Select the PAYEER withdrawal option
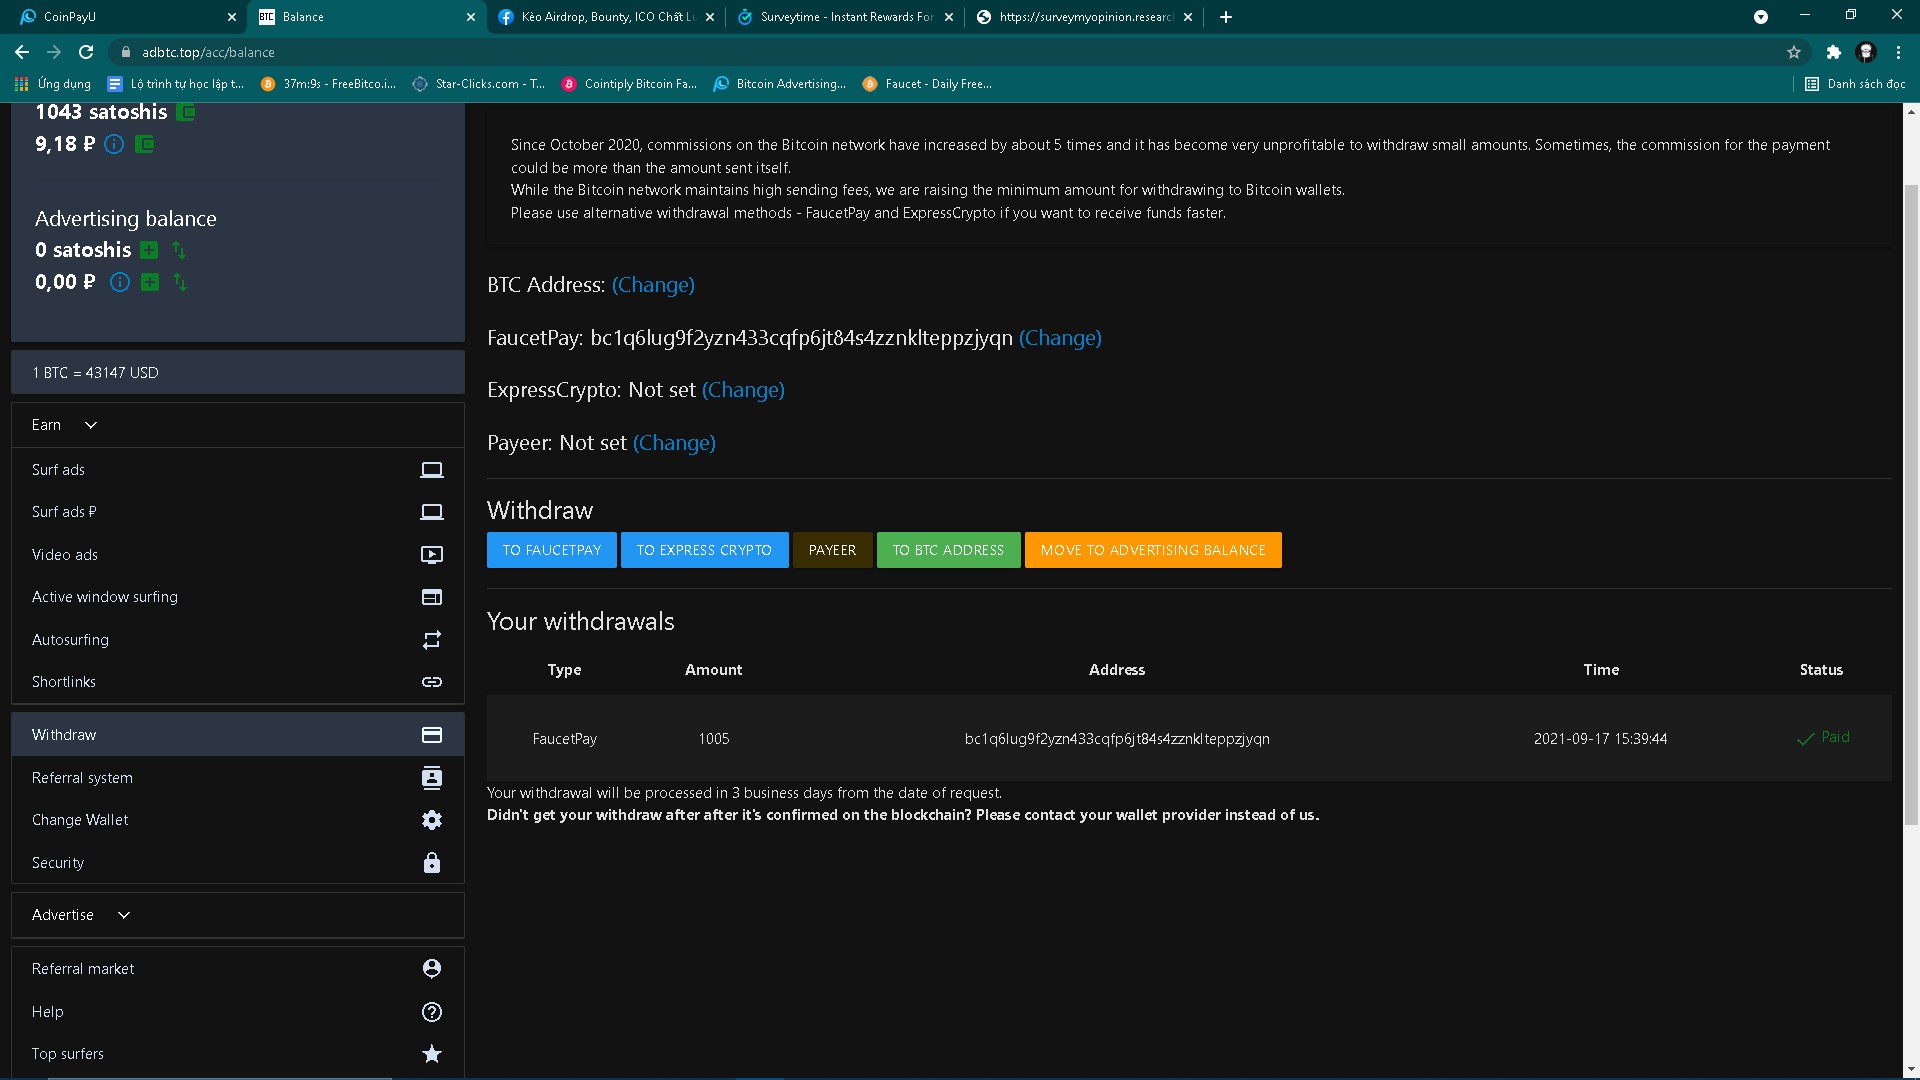Screen dimensions: 1920x1080 click(x=831, y=550)
